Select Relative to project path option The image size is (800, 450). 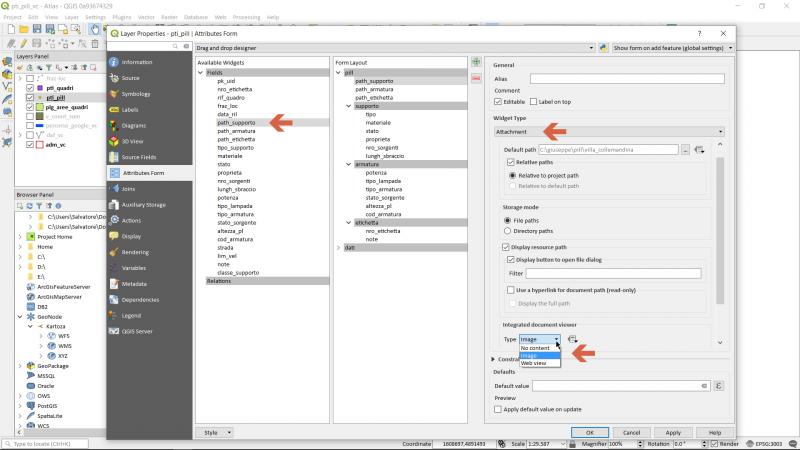coord(512,175)
